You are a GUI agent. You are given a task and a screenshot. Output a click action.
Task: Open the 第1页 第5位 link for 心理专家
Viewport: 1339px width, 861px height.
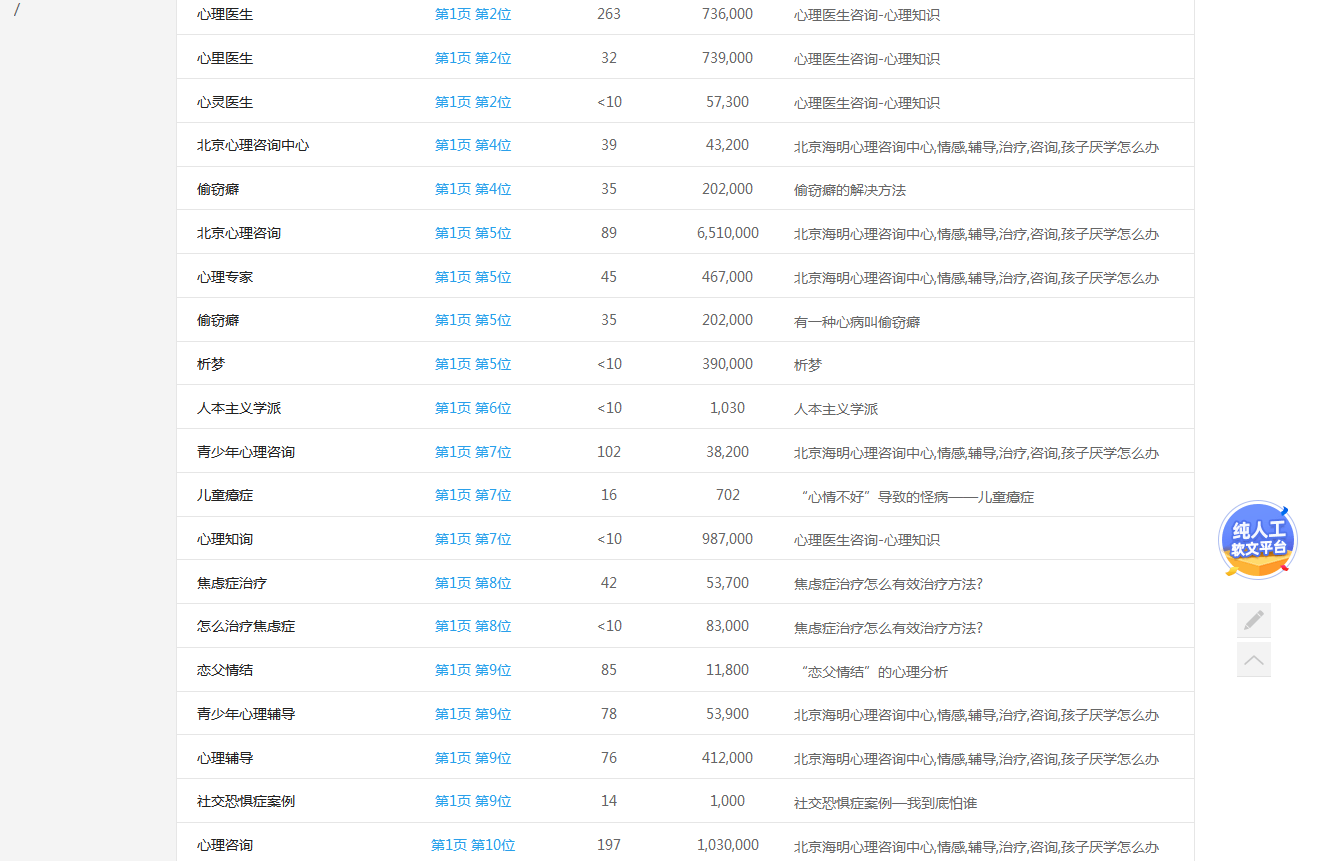pos(472,276)
